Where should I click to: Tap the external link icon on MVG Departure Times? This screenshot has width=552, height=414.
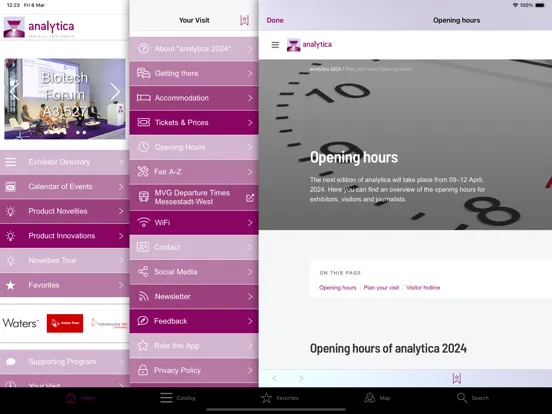(250, 198)
